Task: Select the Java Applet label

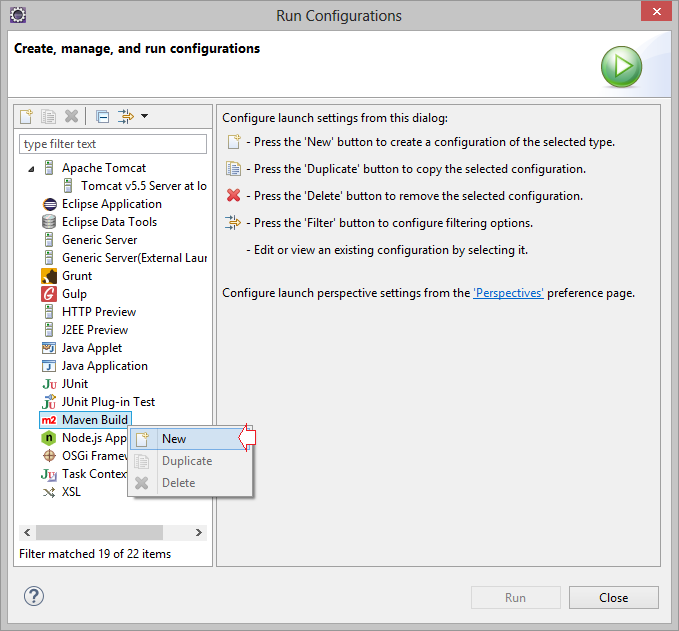Action: point(92,348)
